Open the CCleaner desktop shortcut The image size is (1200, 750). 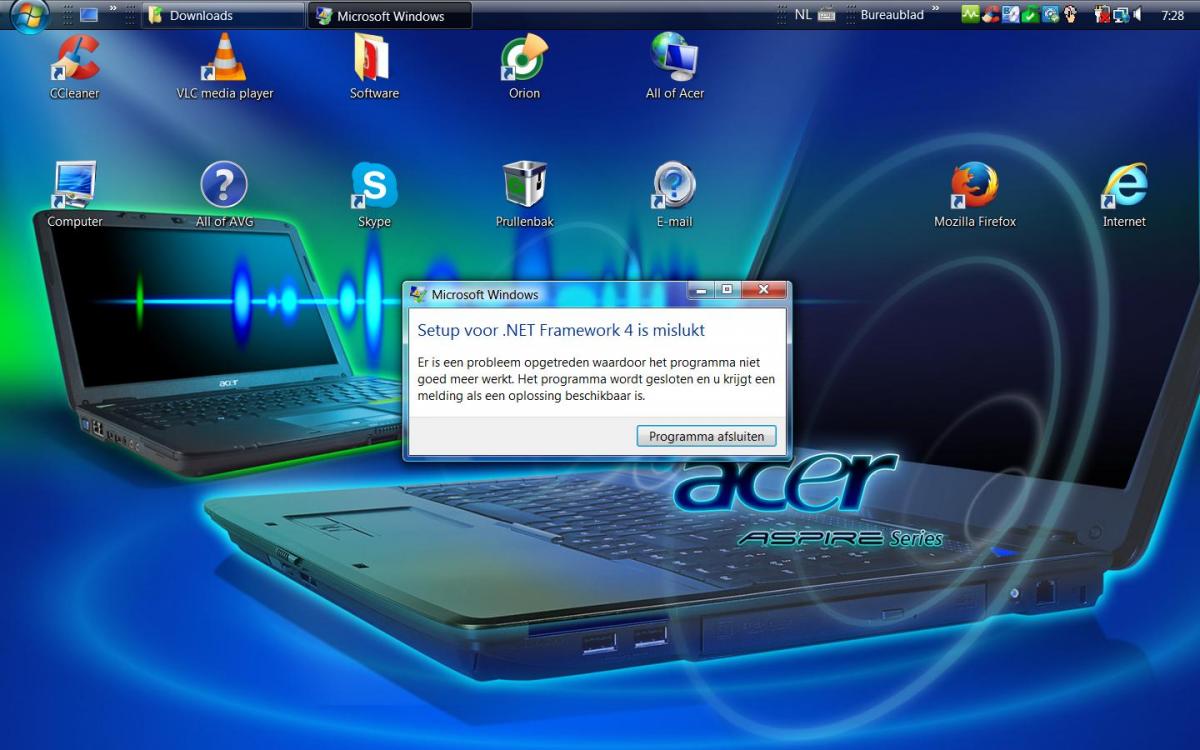(75, 67)
